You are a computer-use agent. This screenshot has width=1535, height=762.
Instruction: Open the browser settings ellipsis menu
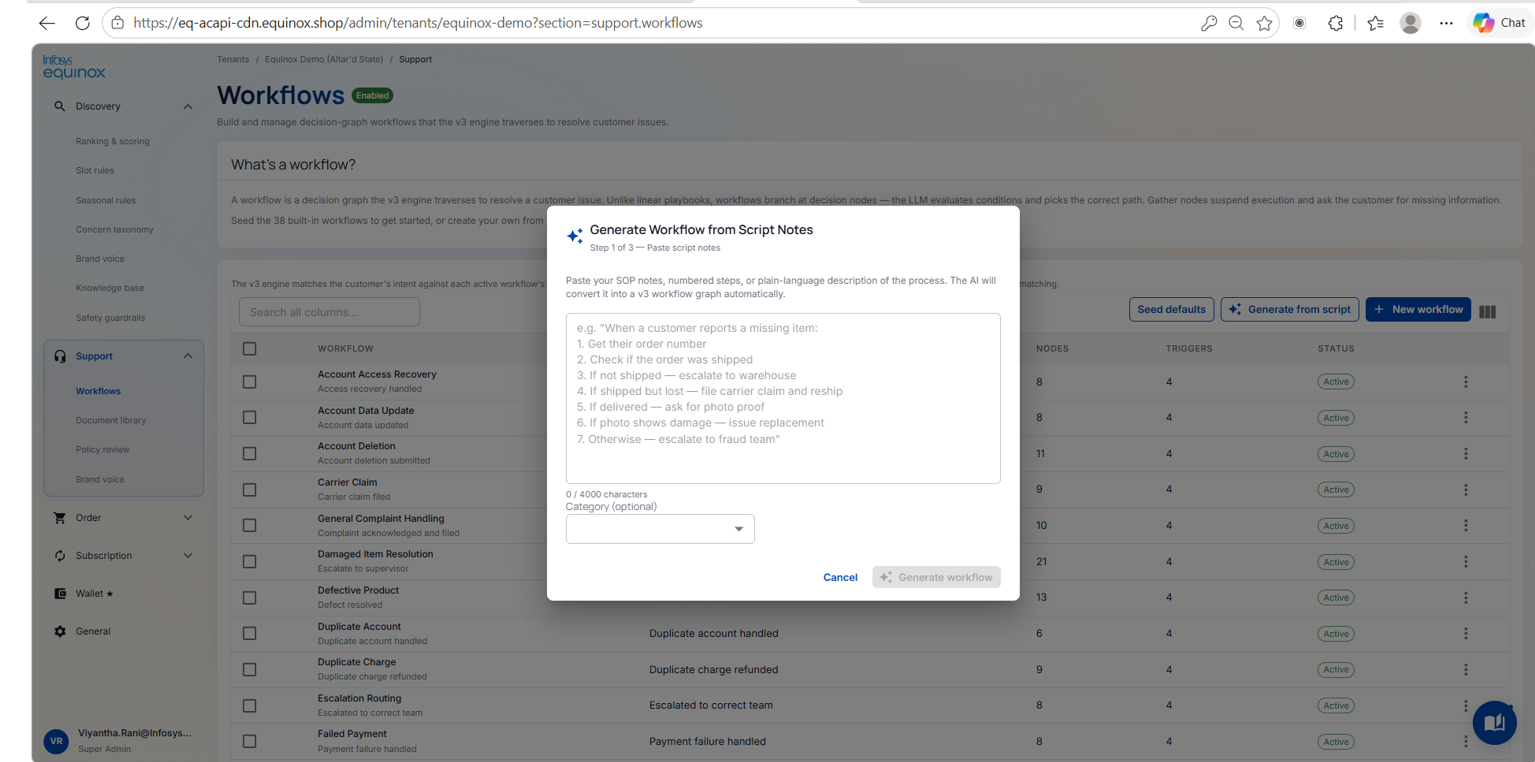pyautogui.click(x=1446, y=23)
